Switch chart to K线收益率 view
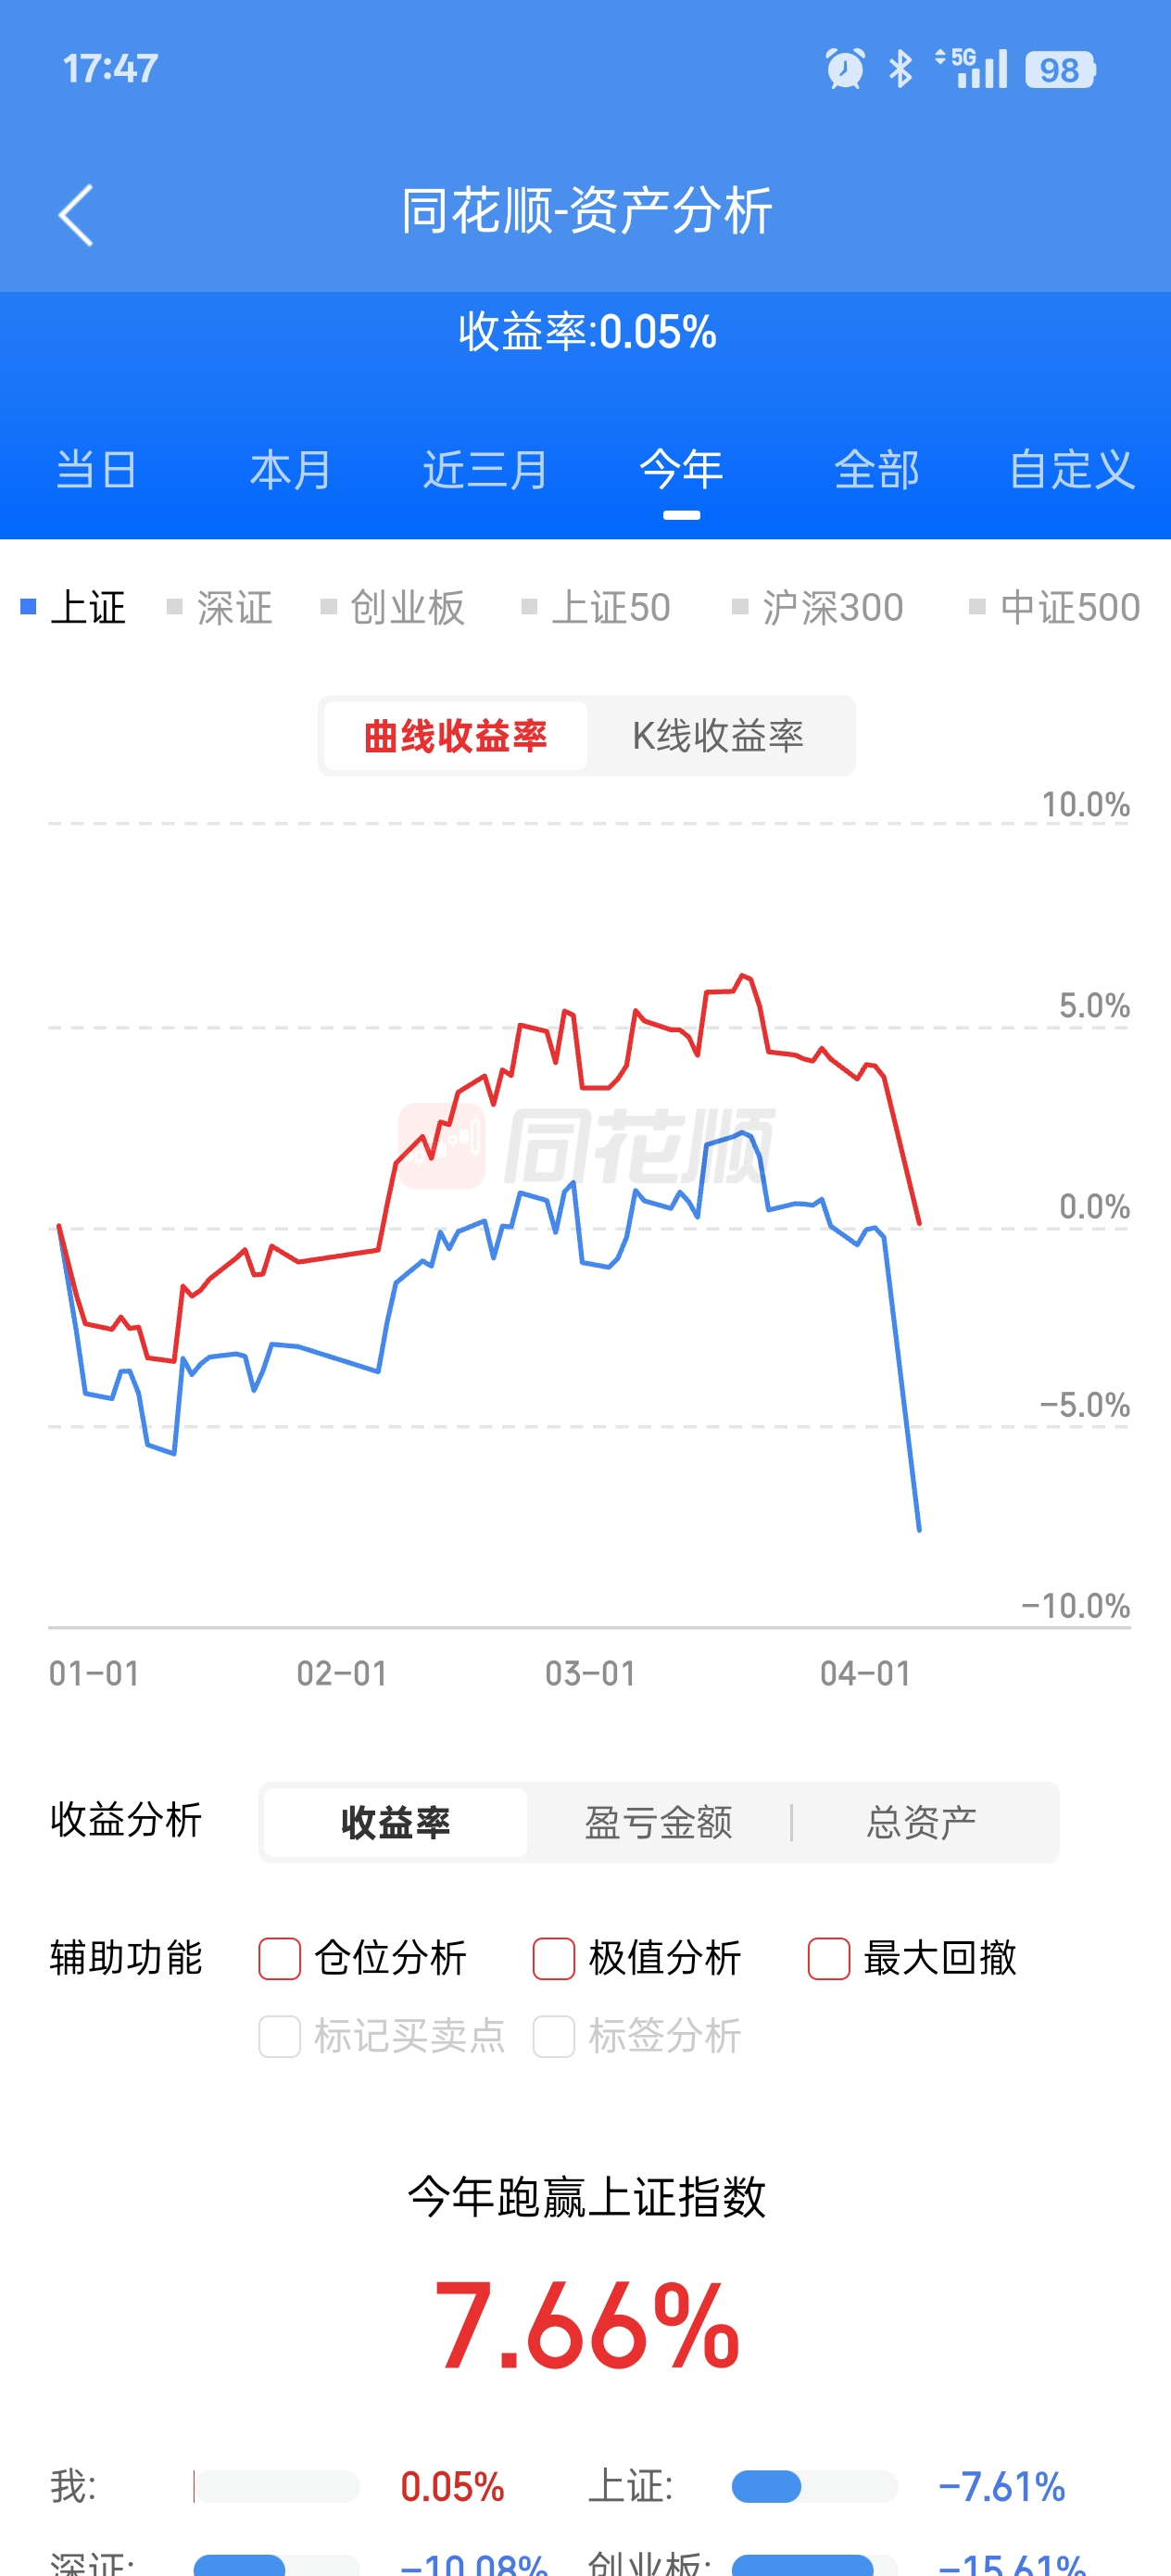 [x=718, y=736]
